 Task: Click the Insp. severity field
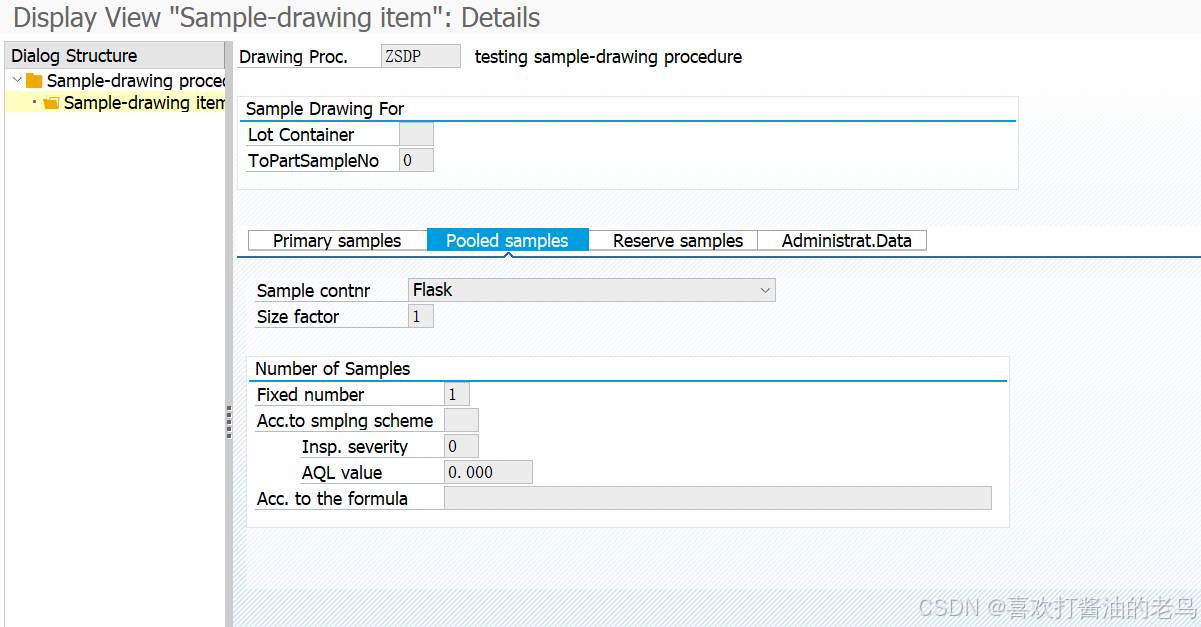pos(461,446)
